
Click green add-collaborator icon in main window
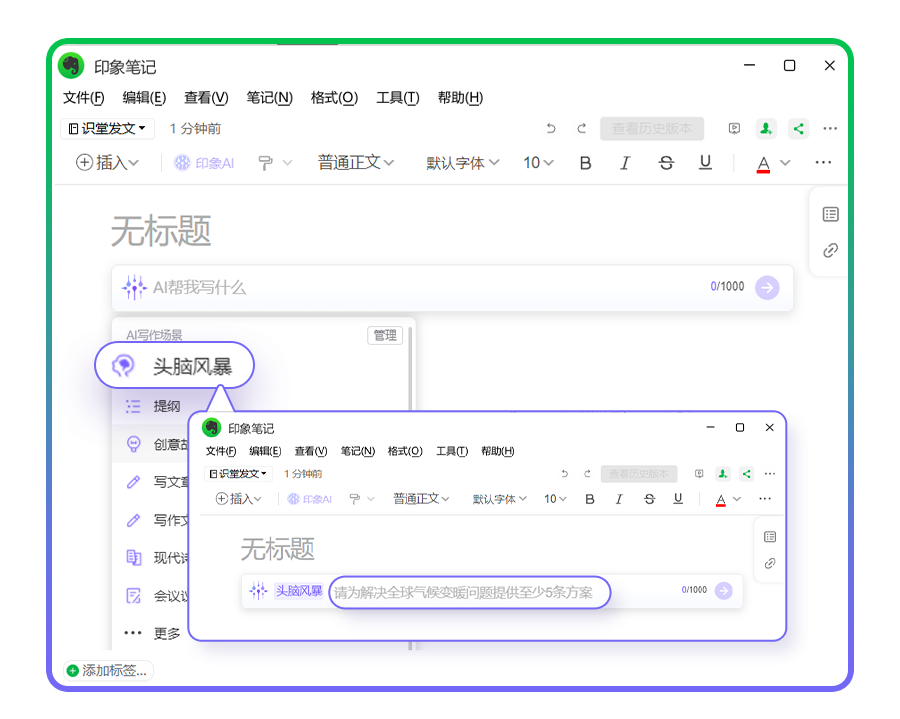766,129
